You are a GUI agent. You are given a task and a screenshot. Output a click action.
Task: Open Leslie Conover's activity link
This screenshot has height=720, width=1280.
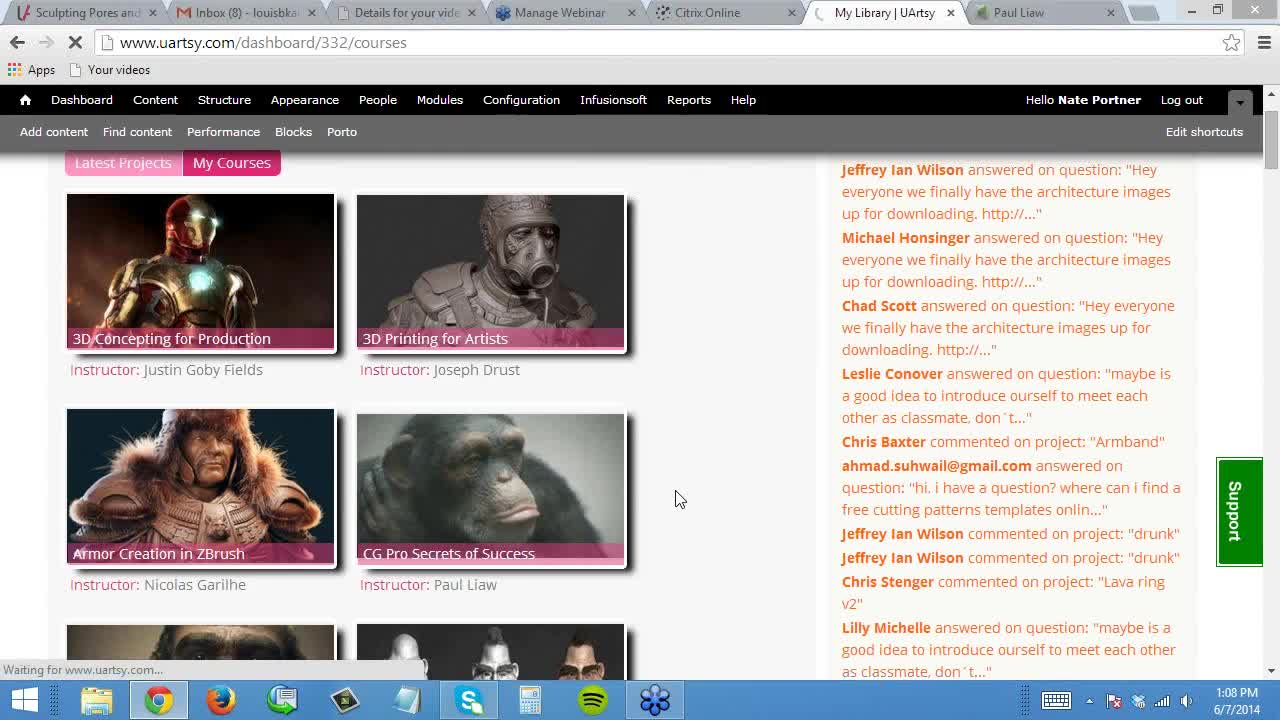pos(892,374)
